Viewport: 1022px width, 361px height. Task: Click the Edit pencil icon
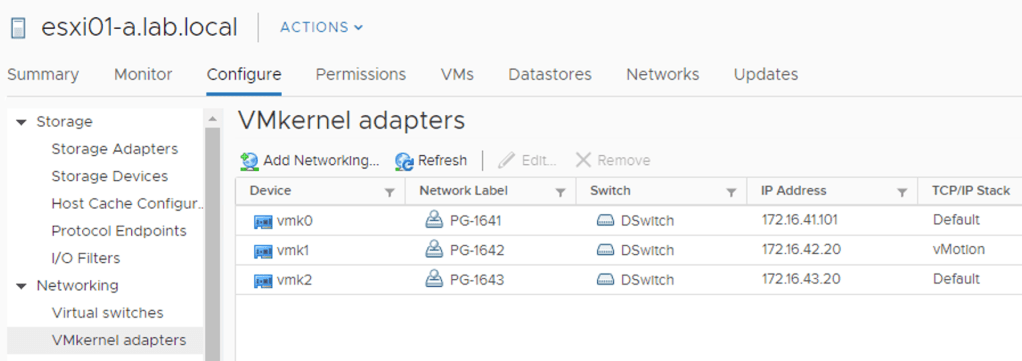(x=506, y=160)
